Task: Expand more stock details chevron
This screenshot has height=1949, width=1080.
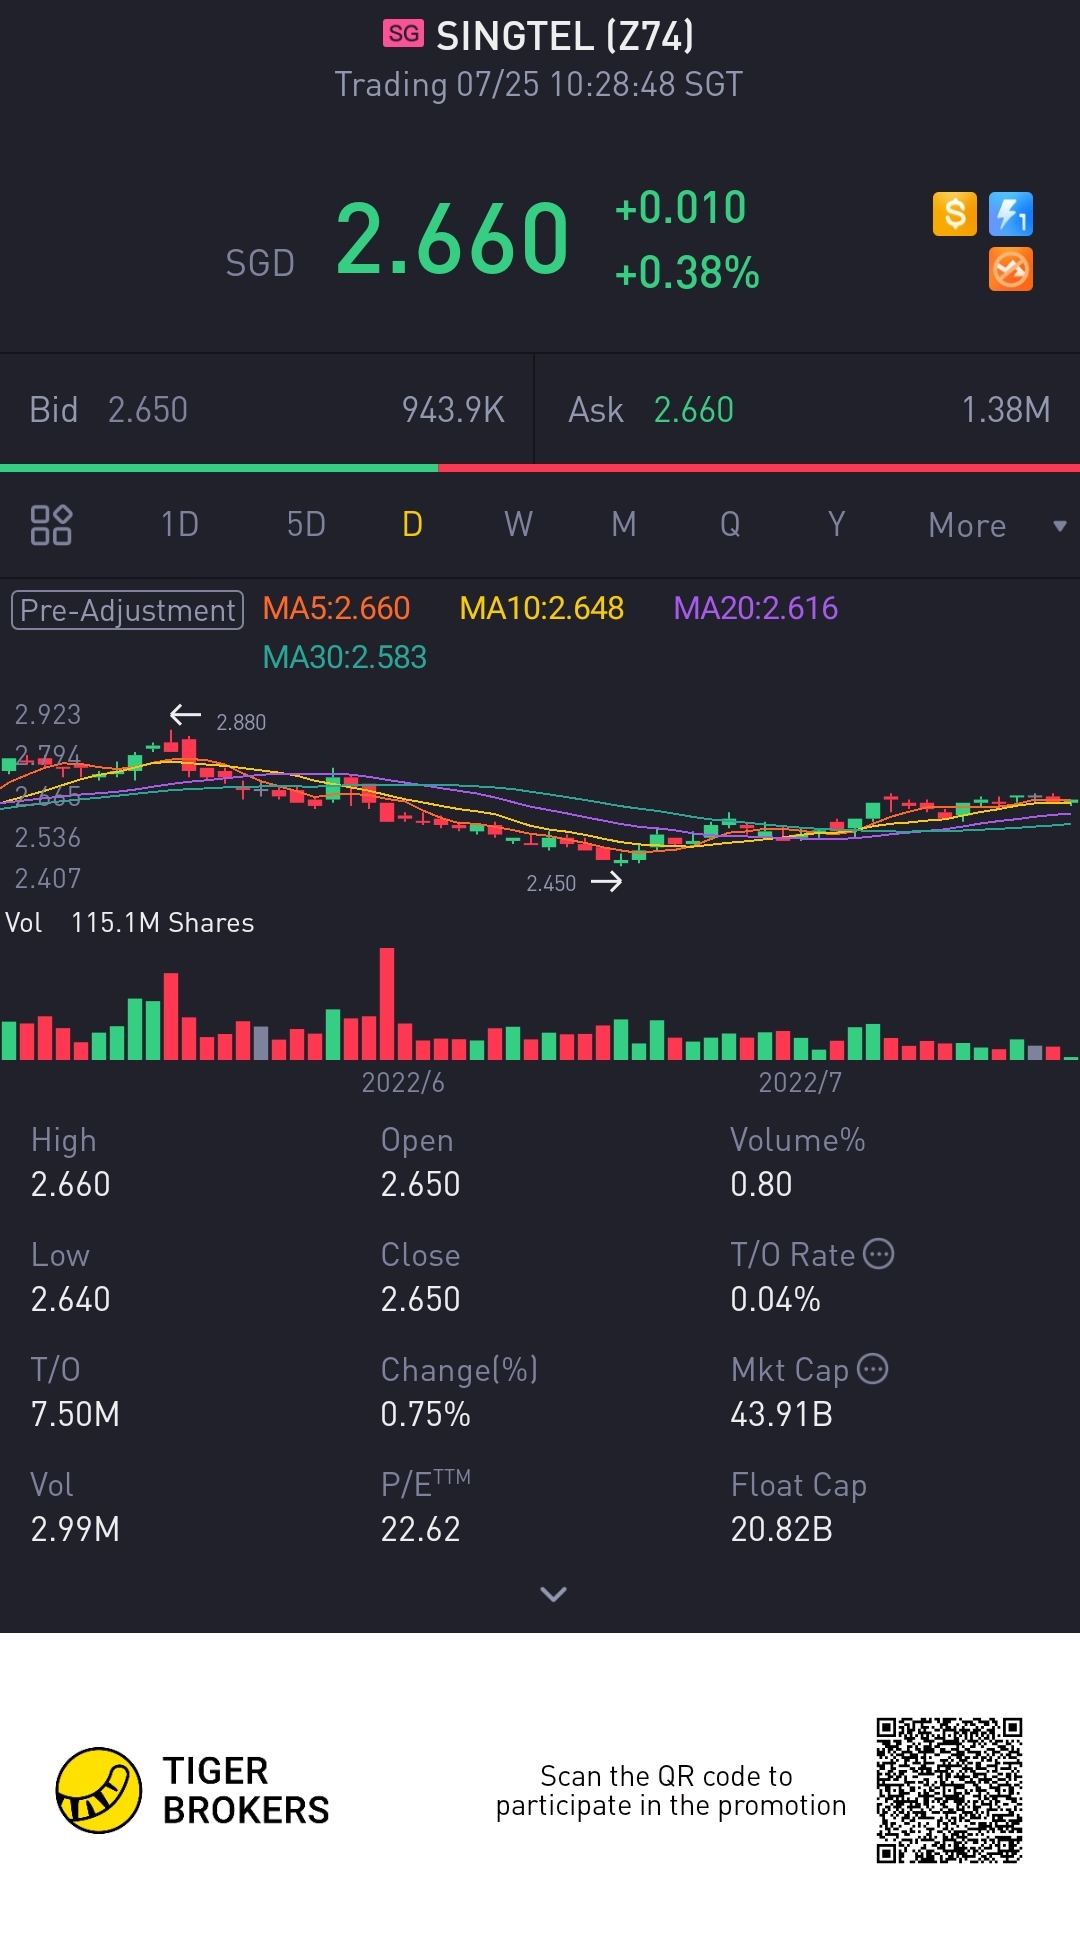Action: pyautogui.click(x=553, y=1594)
